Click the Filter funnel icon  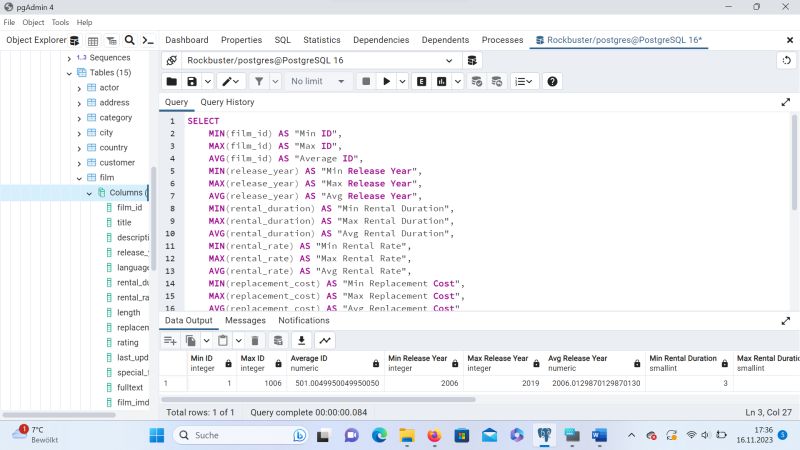coord(259,81)
